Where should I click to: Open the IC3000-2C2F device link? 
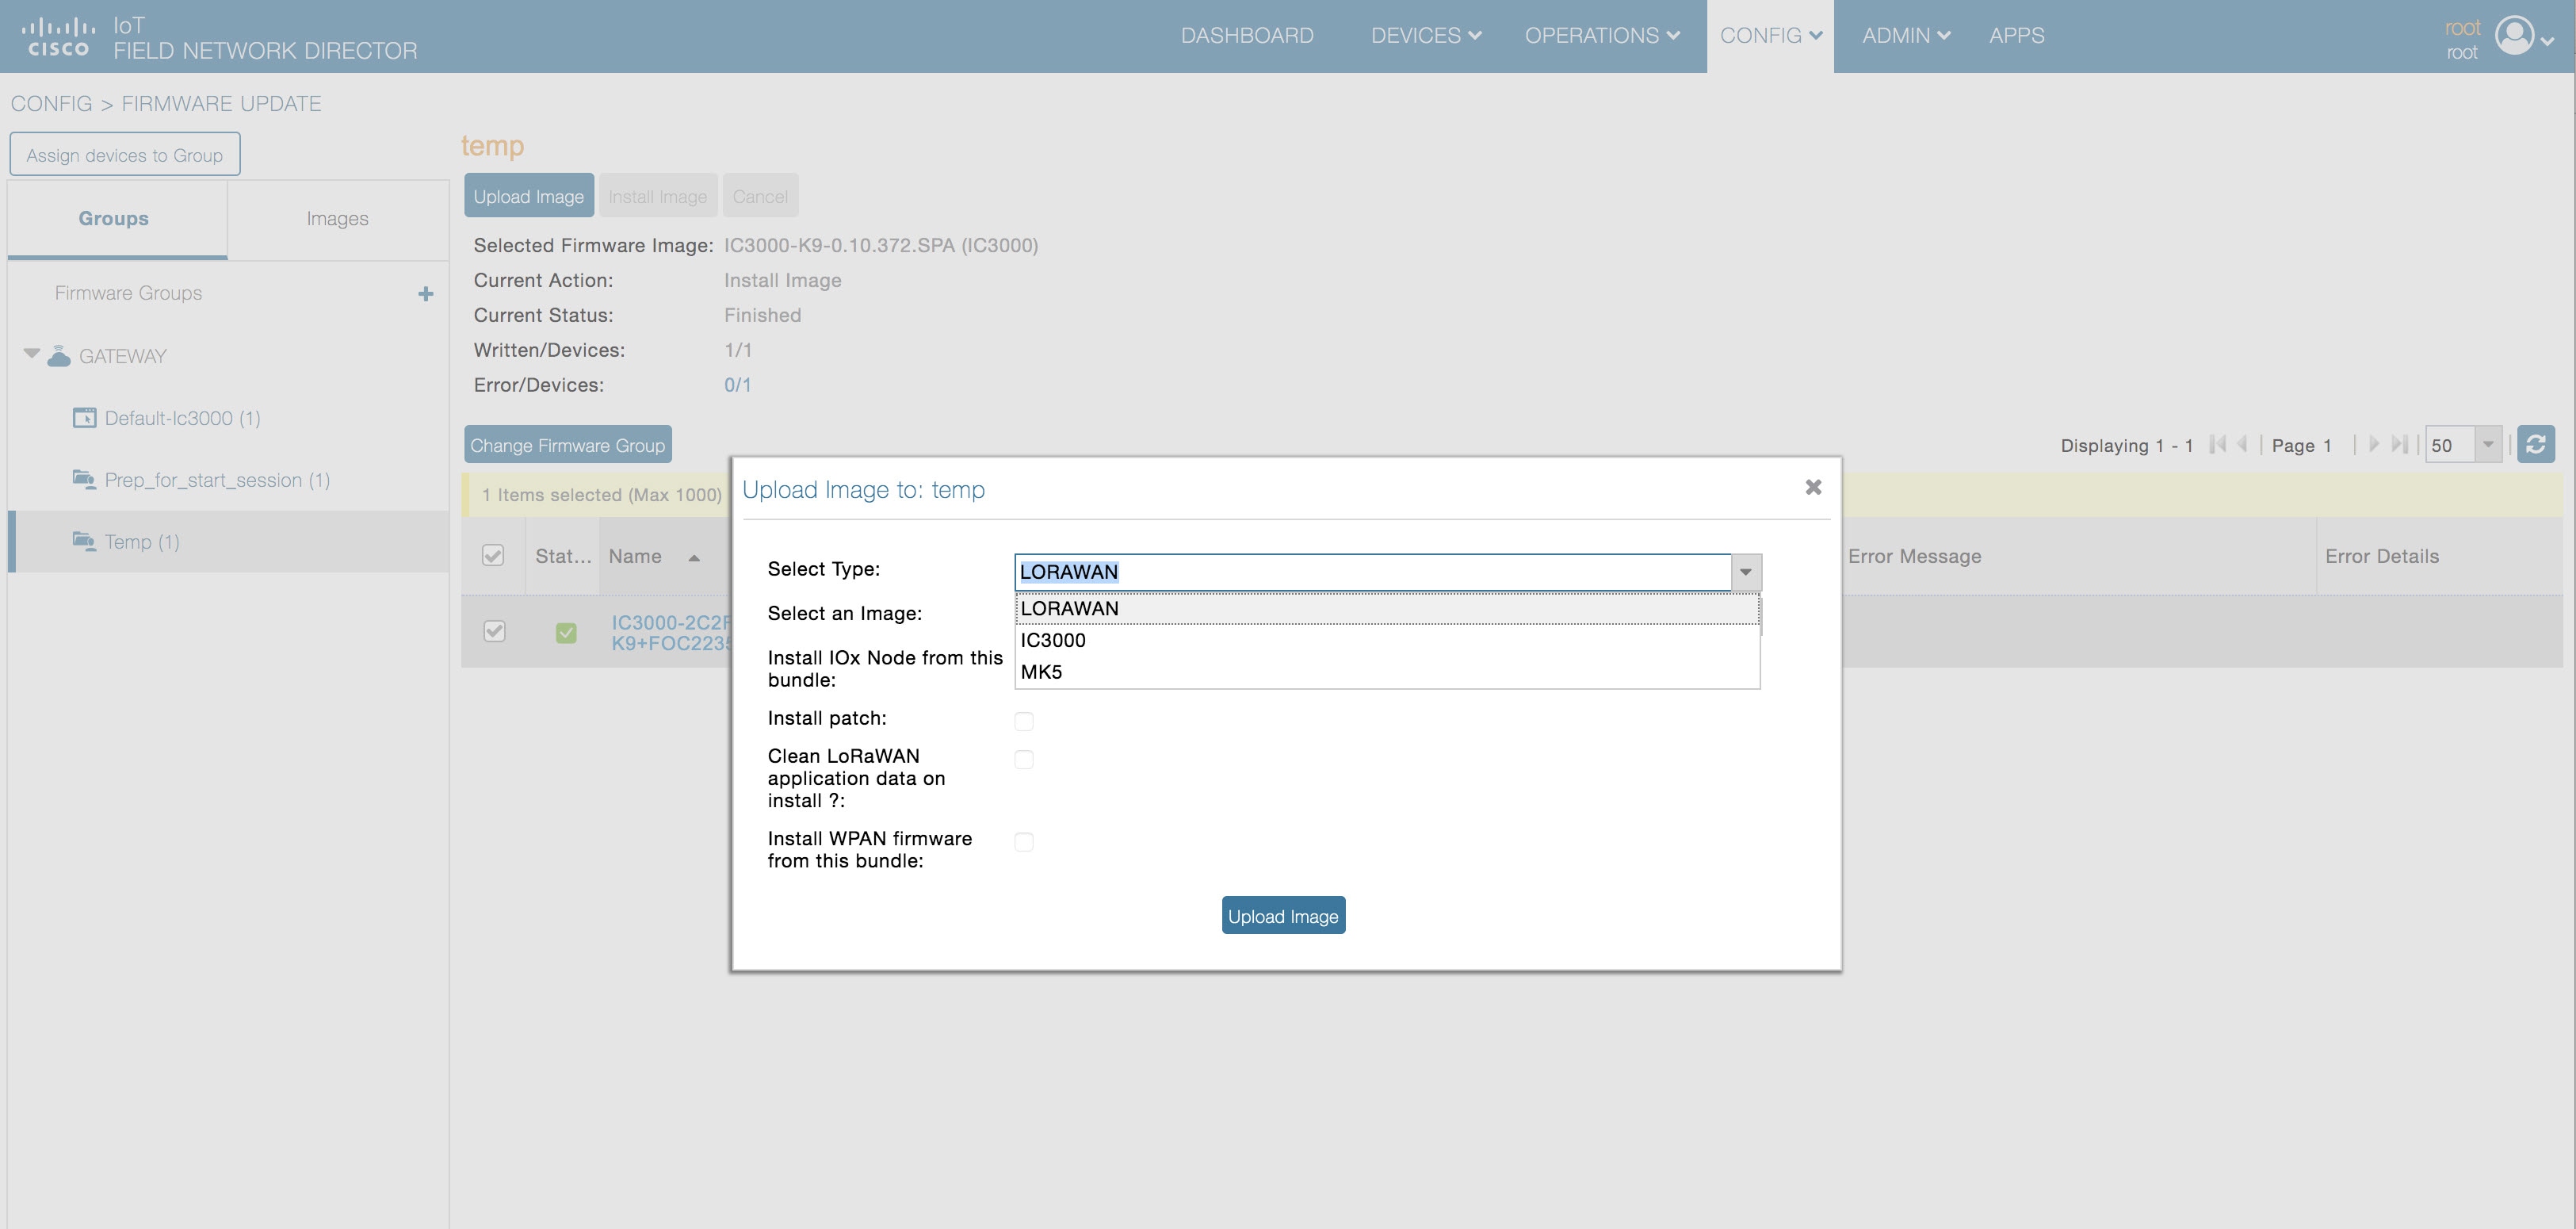(x=671, y=632)
